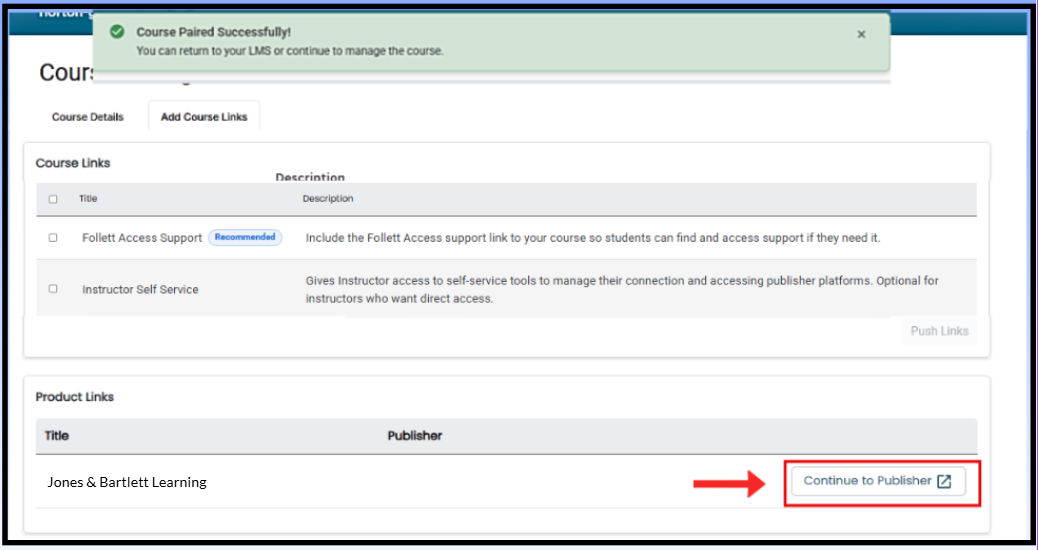
Task: Click the Instructor self-service tools description
Action: [x=622, y=289]
